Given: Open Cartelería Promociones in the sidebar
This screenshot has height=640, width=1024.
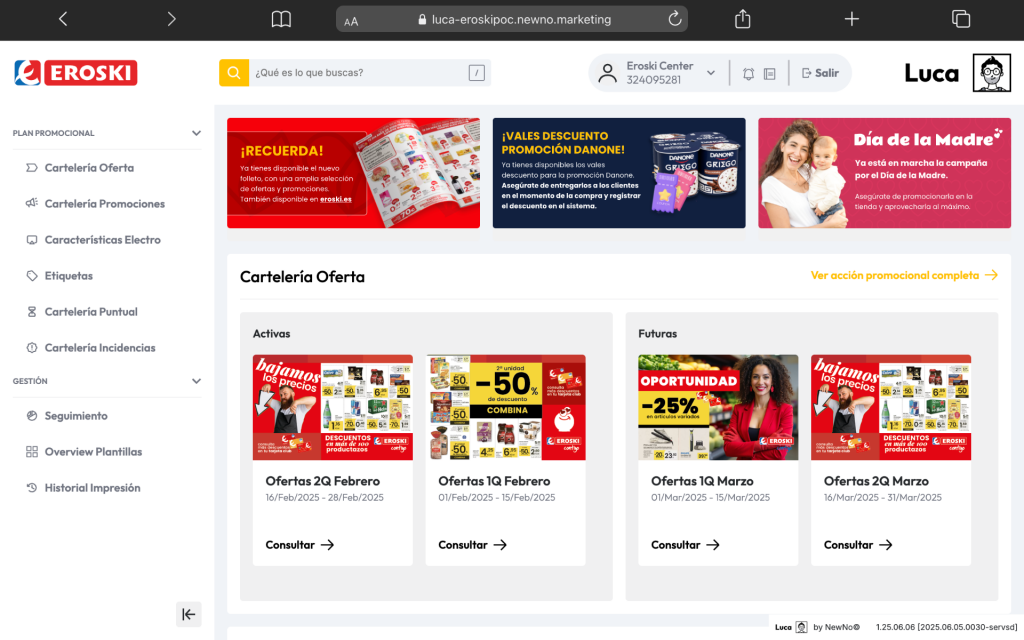Looking at the screenshot, I should point(104,204).
